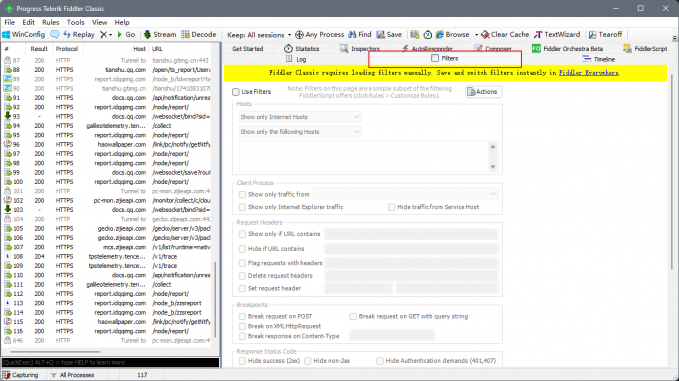
Task: Enable the Use Filters checkbox
Action: [x=236, y=92]
